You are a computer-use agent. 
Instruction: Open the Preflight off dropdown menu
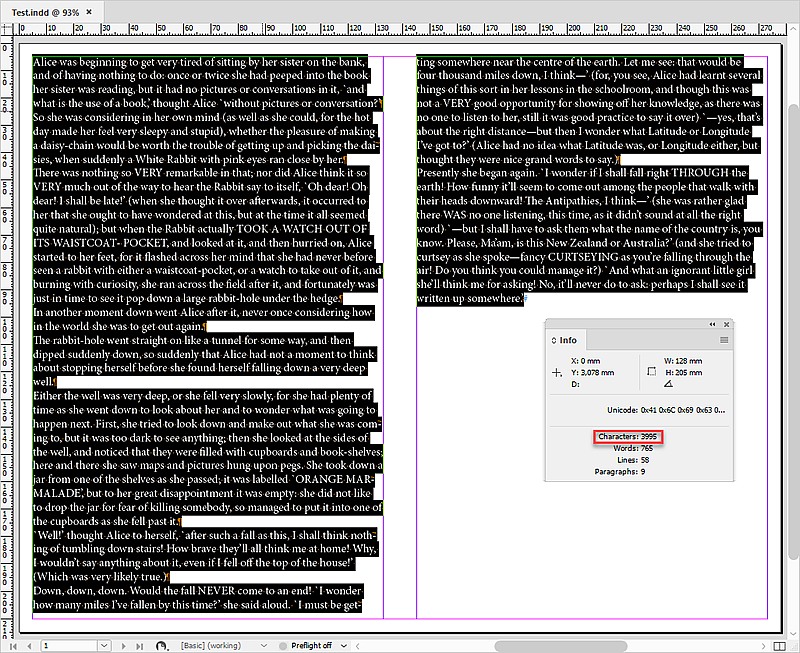[x=344, y=646]
